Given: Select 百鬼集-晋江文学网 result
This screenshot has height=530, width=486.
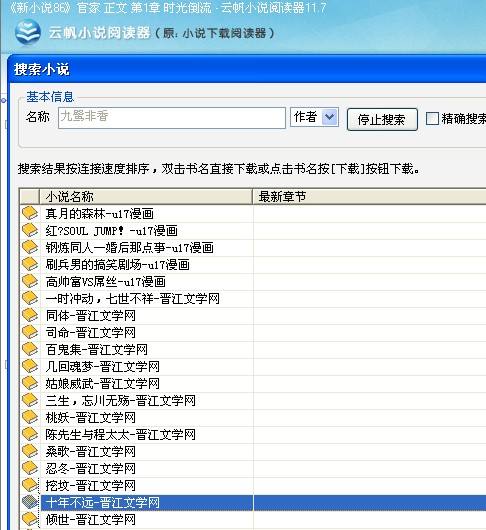Looking at the screenshot, I should (97, 350).
